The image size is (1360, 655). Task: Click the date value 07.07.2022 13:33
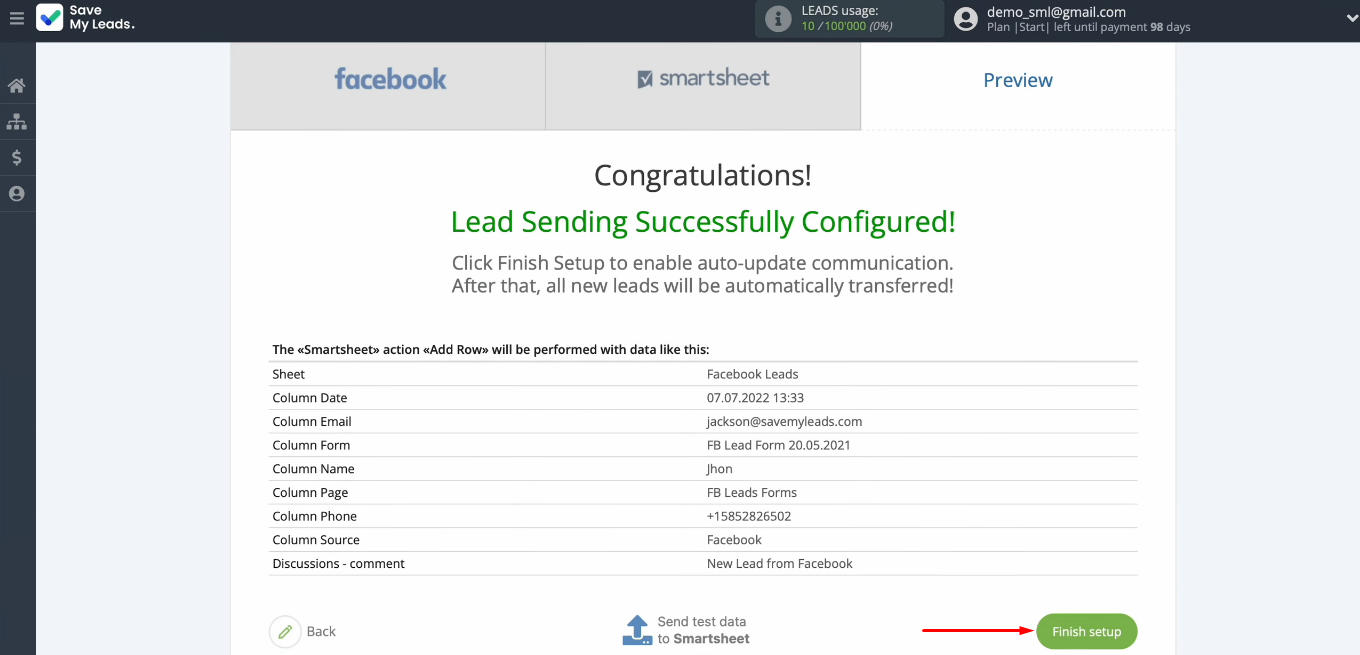click(755, 398)
